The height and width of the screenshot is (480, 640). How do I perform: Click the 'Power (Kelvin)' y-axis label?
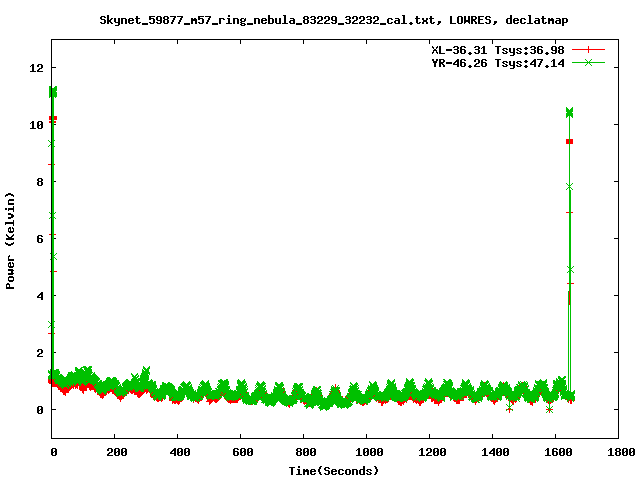[10, 241]
